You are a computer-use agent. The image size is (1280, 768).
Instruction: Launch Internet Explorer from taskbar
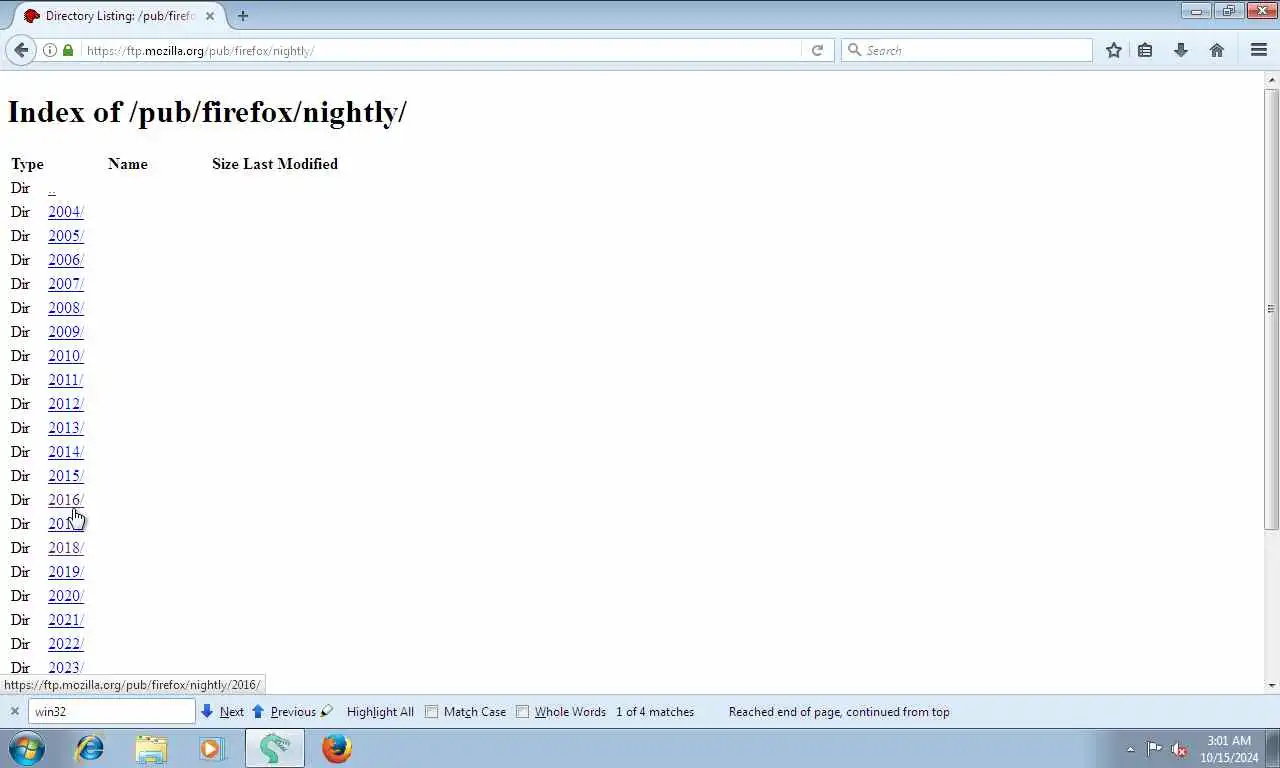point(90,748)
